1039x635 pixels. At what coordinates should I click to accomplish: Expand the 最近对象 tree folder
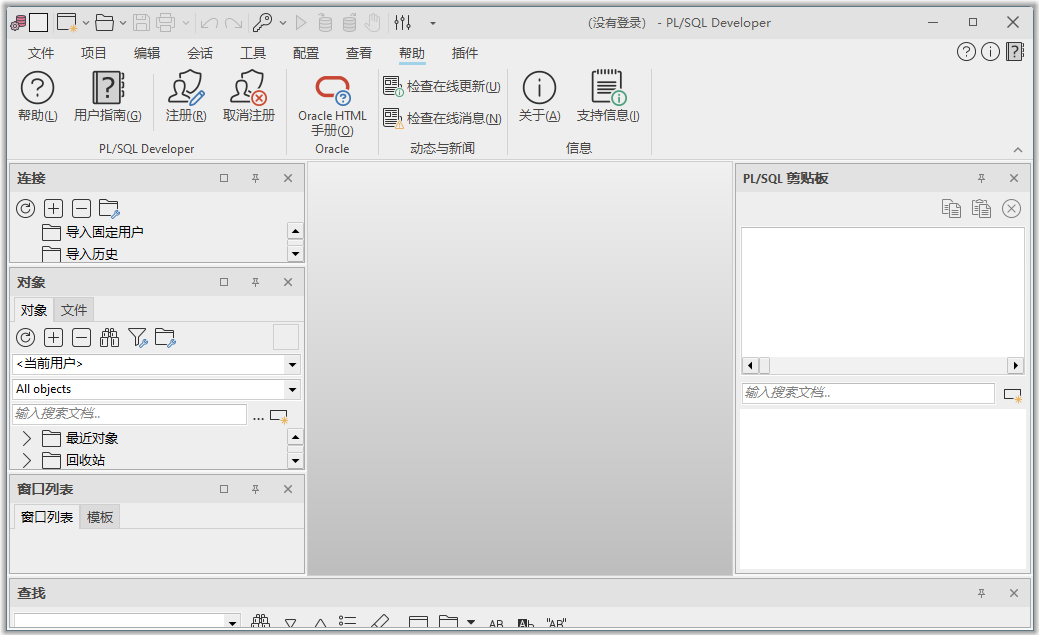click(x=27, y=439)
